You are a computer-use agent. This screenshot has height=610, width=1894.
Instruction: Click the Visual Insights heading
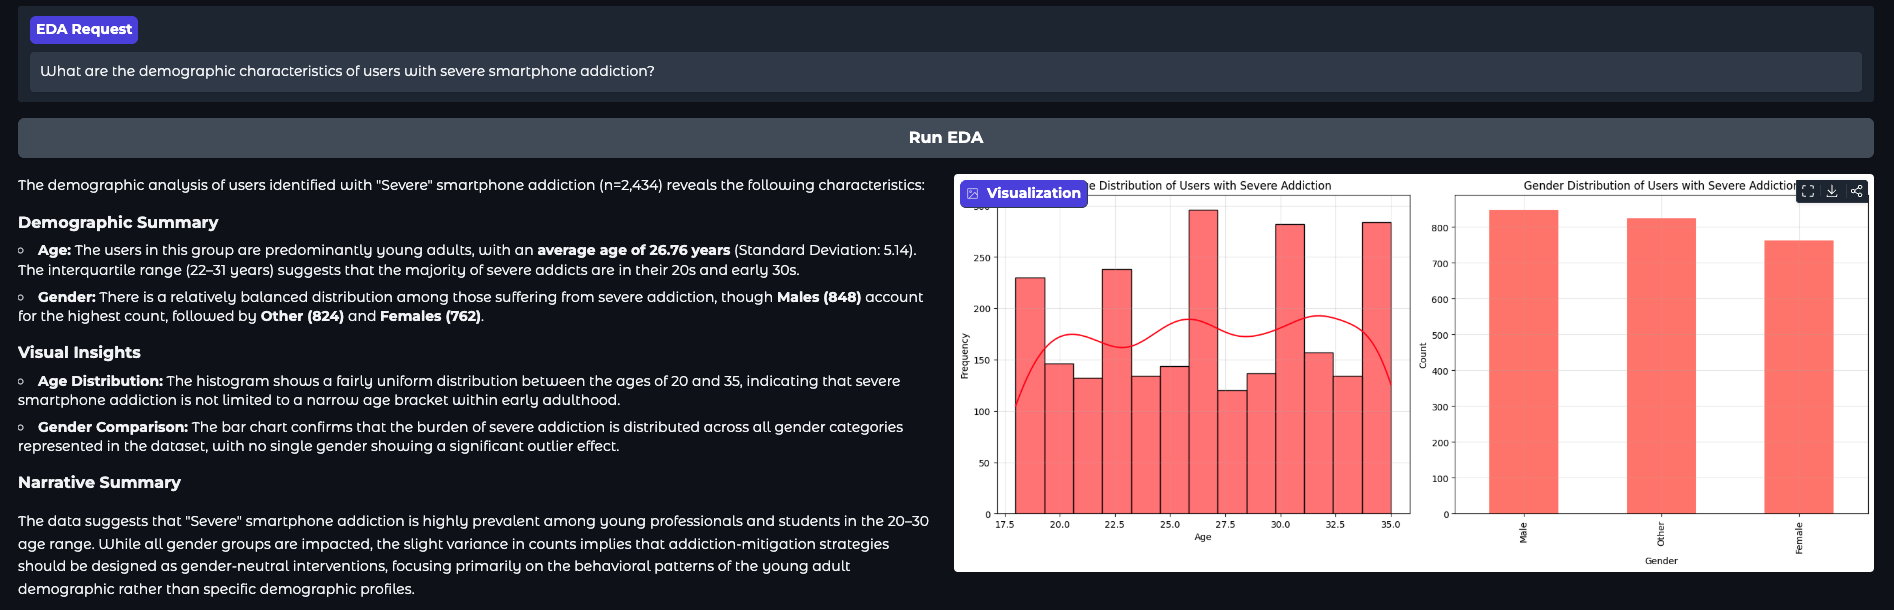(79, 353)
